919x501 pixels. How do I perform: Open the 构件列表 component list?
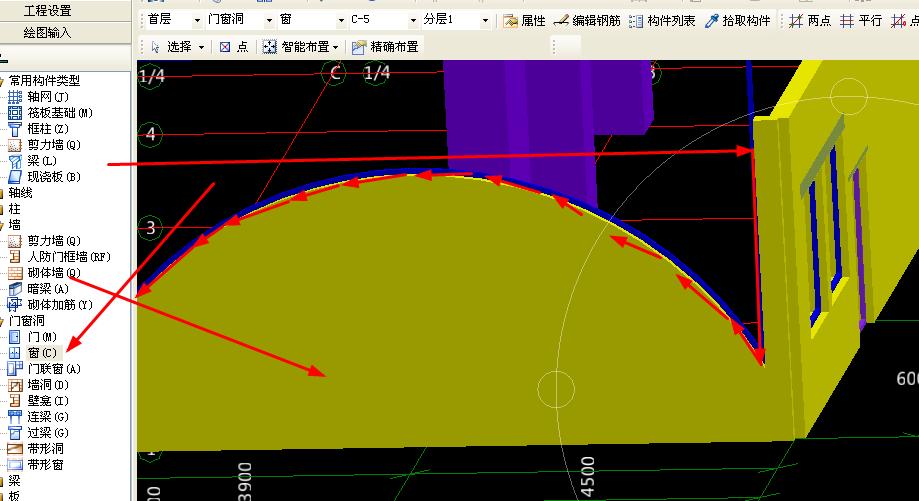click(662, 21)
